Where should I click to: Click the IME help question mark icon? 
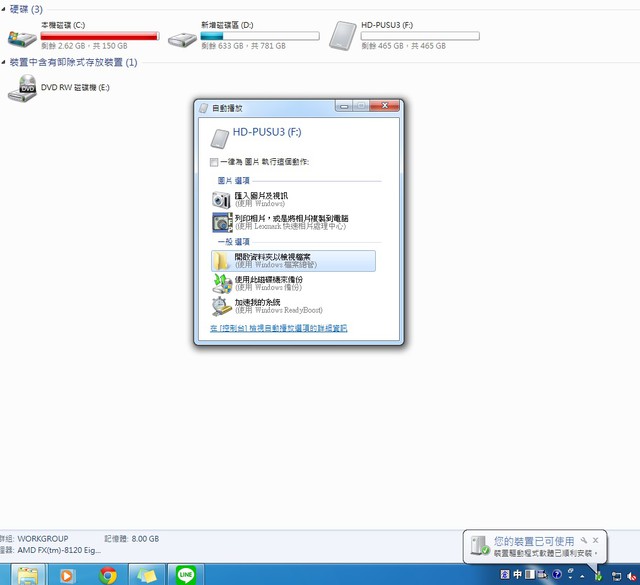pos(557,574)
